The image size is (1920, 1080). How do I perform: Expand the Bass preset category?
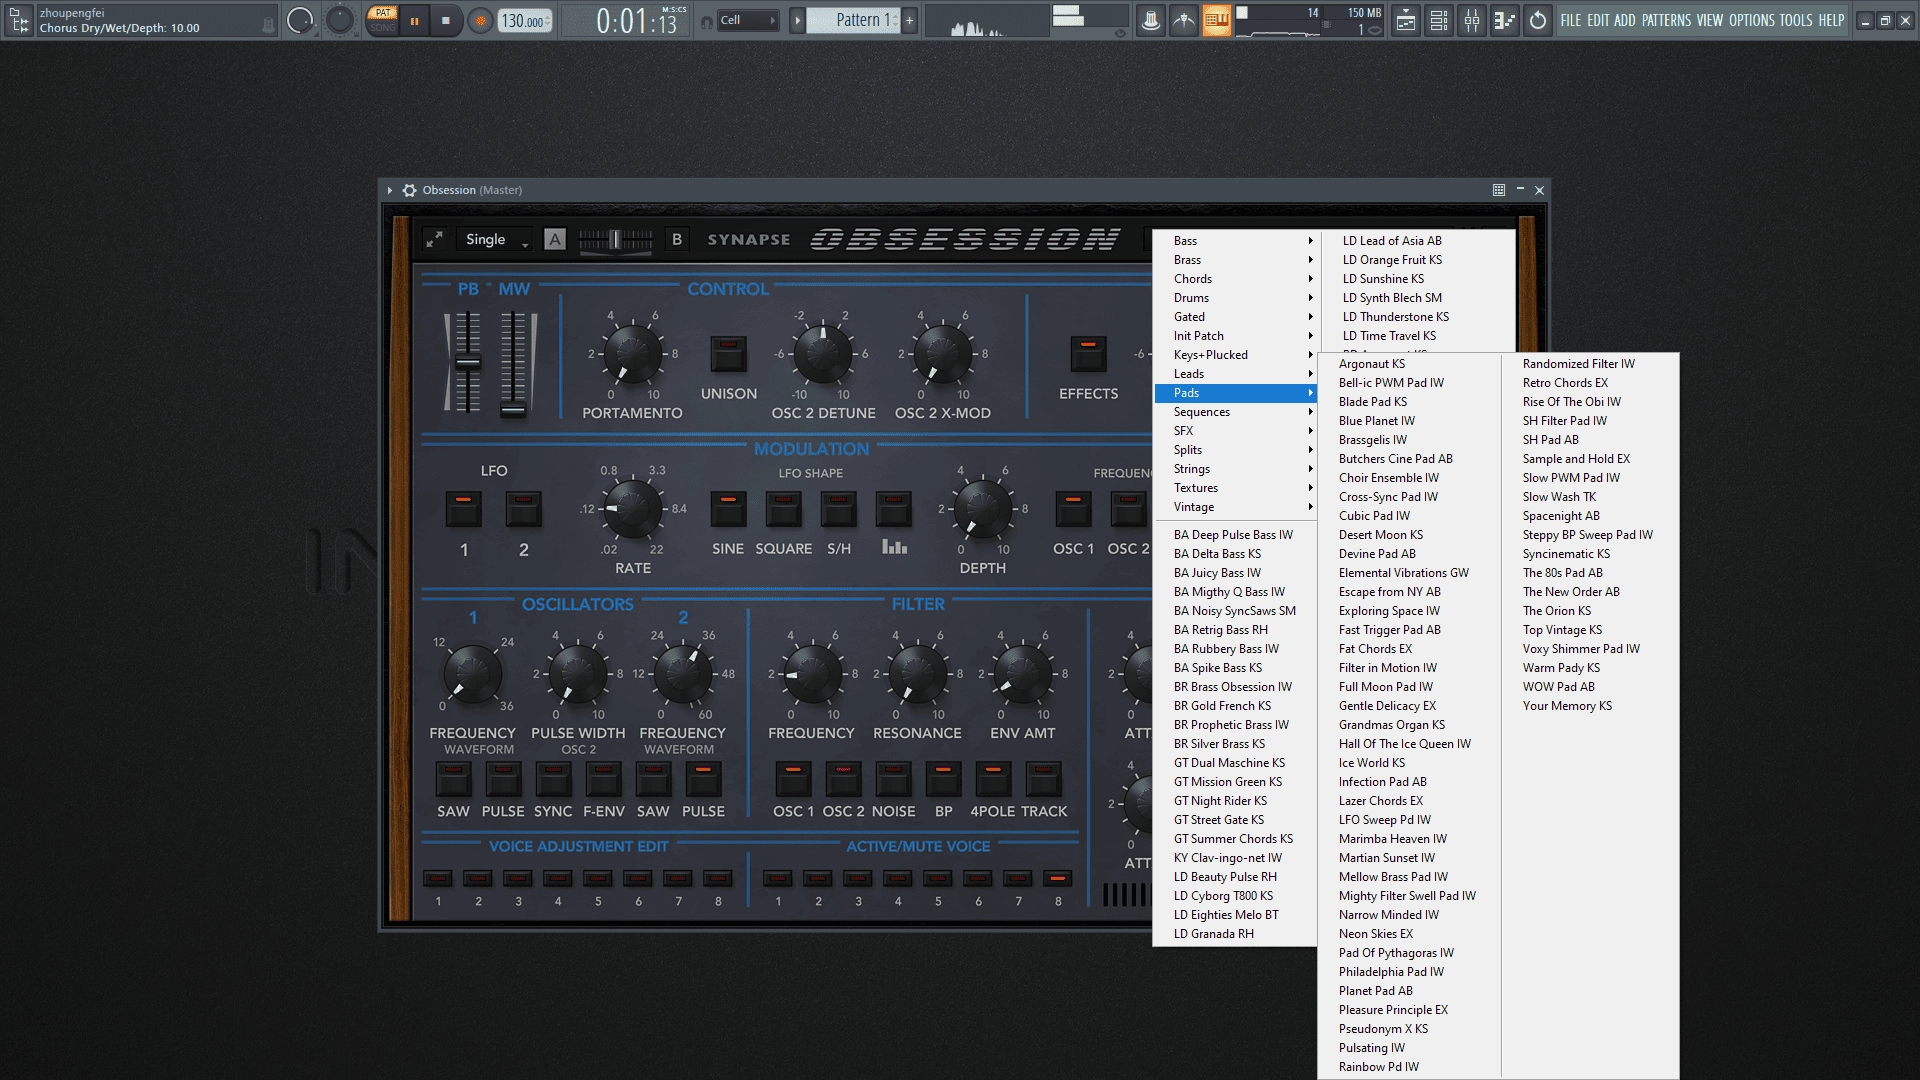[1237, 241]
